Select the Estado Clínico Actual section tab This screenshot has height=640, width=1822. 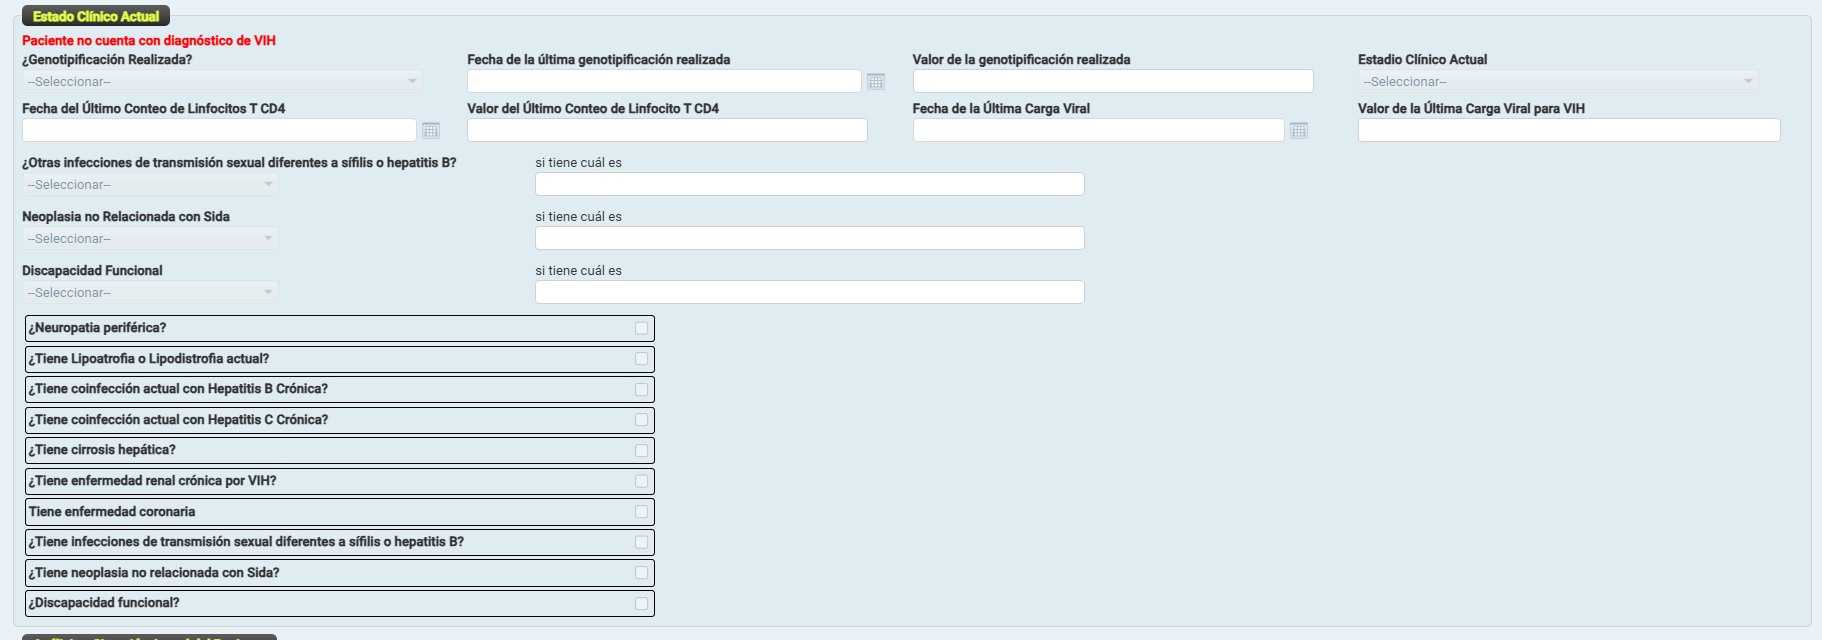pos(96,16)
